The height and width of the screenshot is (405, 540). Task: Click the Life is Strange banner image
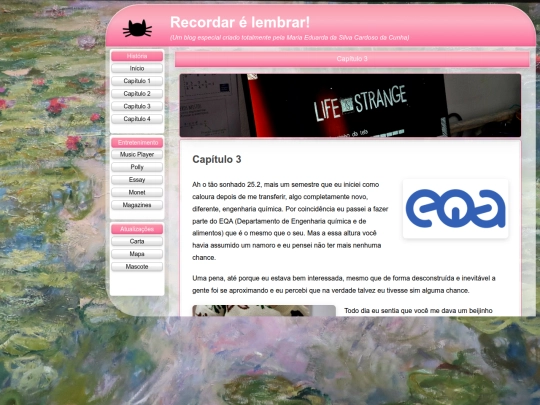[350, 105]
